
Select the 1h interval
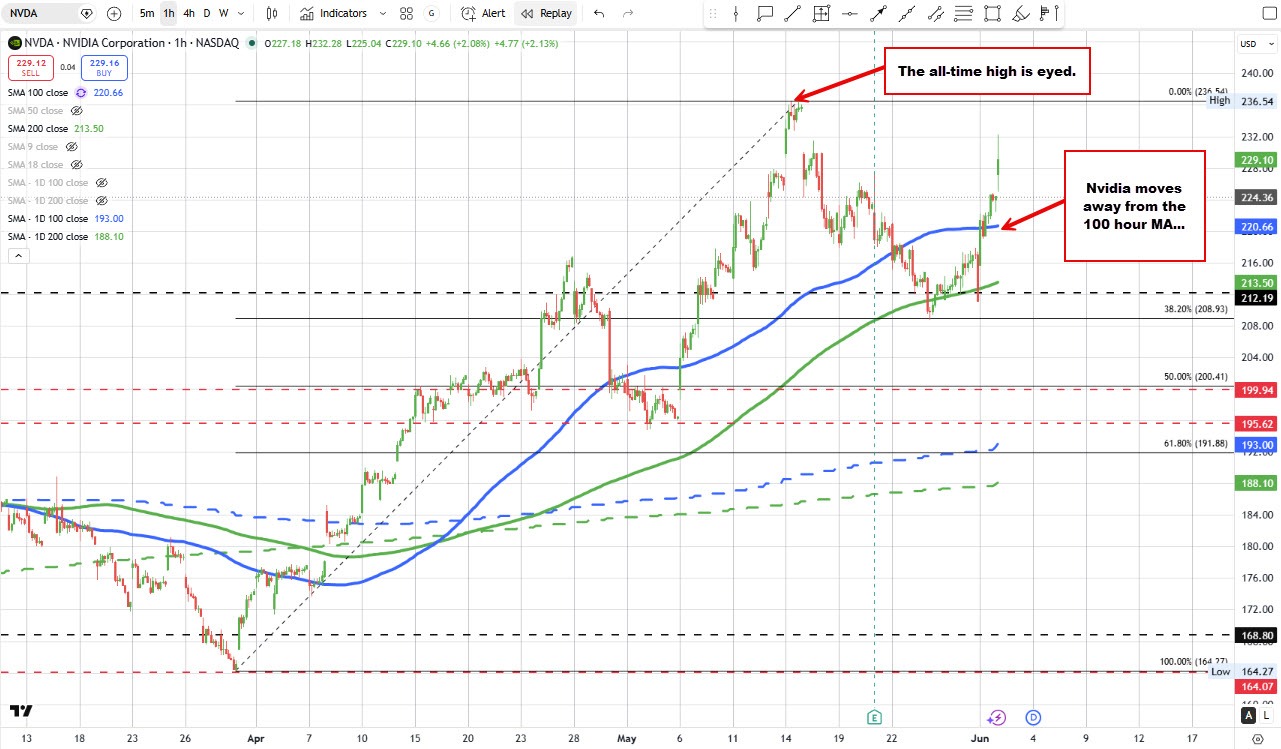[169, 14]
